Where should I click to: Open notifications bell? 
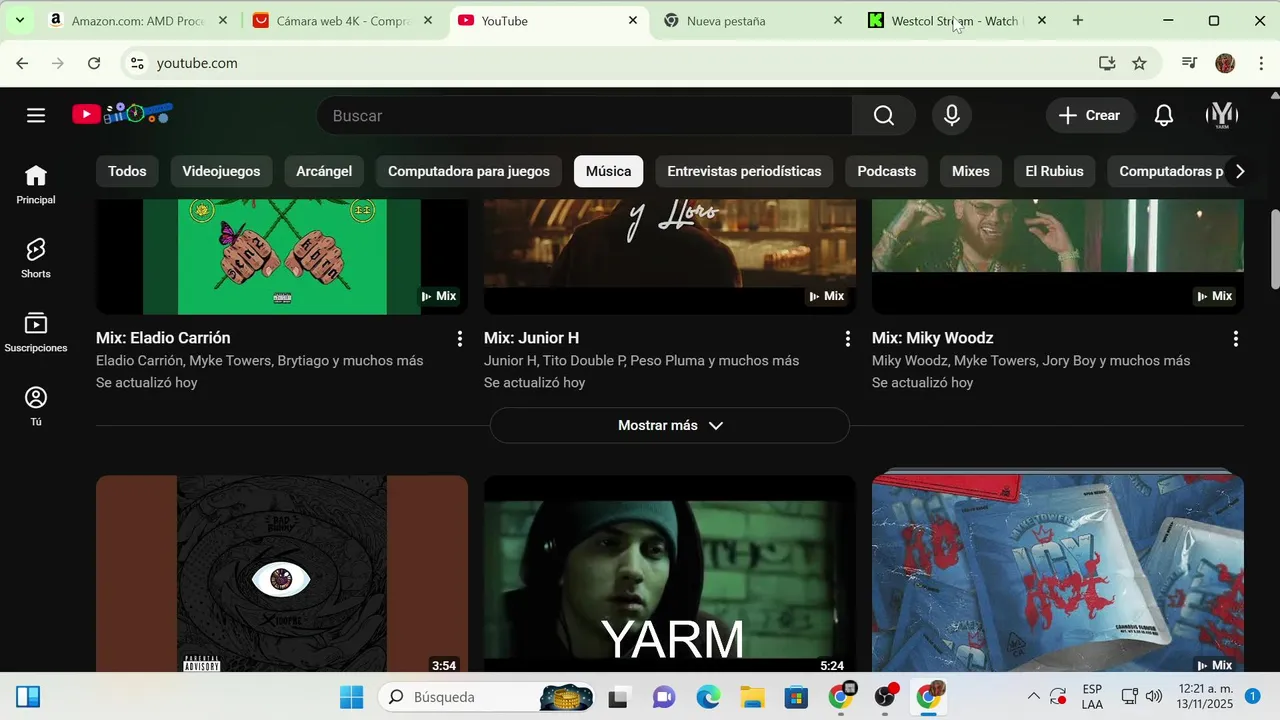(1164, 115)
